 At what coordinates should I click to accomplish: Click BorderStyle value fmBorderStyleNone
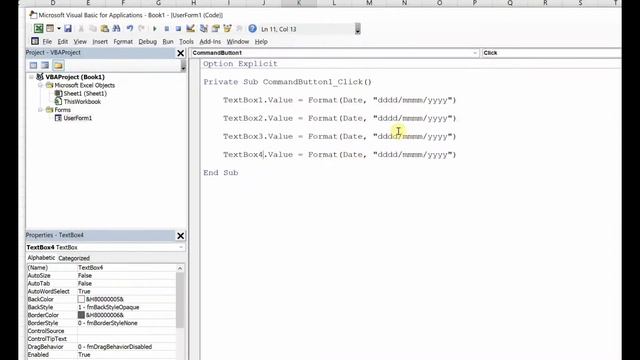(108, 323)
